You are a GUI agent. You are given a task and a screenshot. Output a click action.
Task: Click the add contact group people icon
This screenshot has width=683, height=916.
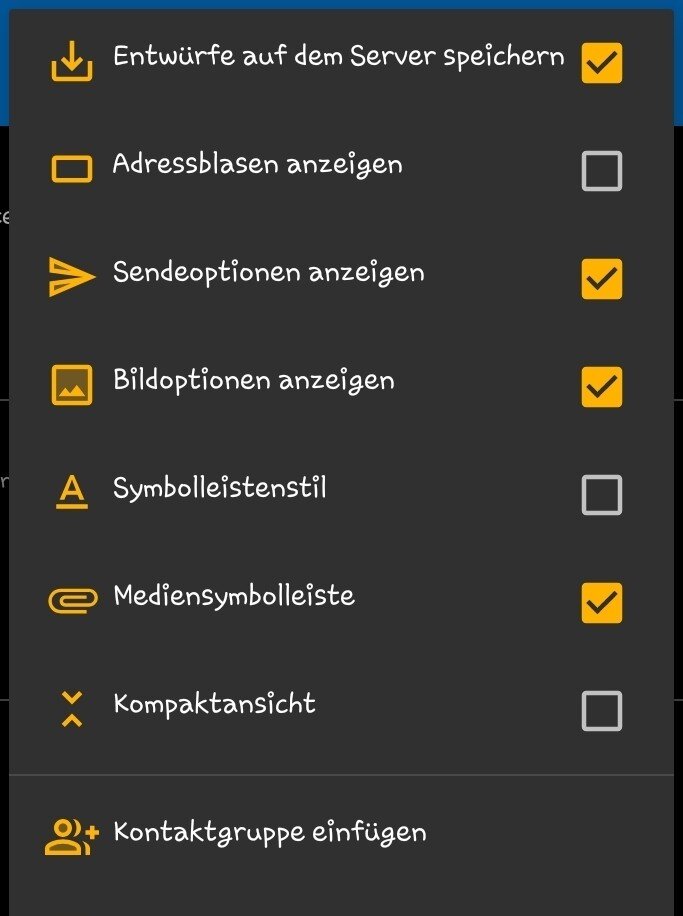coord(72,836)
